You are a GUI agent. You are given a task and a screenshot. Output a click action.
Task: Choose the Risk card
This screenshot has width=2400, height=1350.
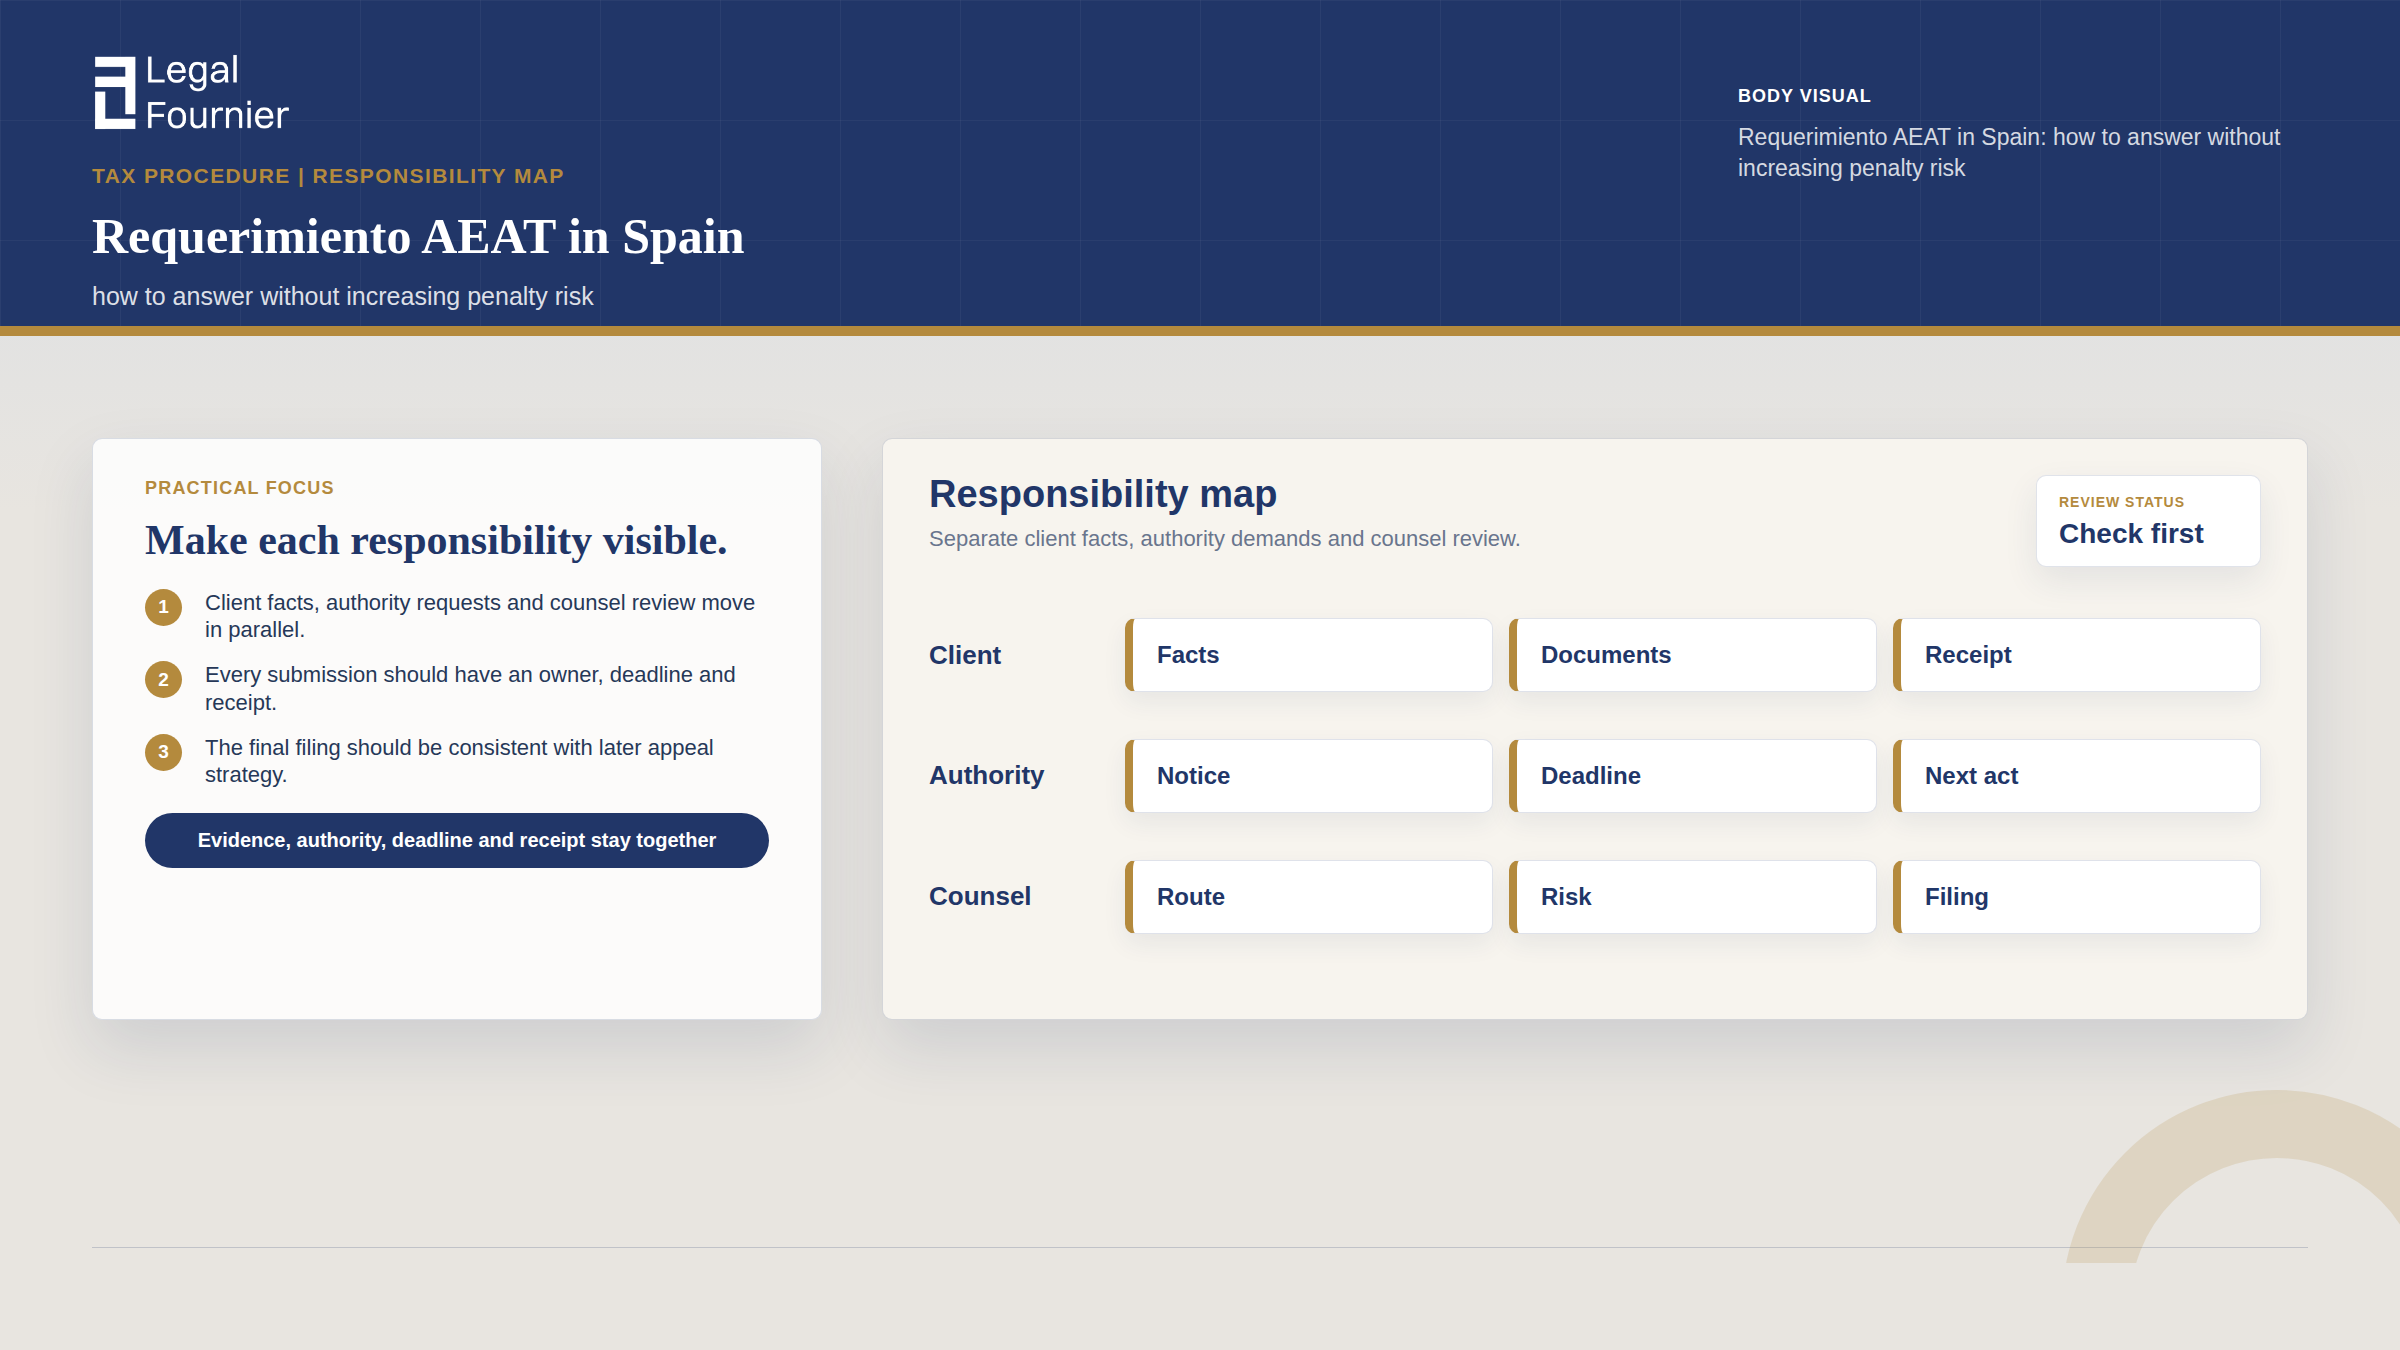1692,897
